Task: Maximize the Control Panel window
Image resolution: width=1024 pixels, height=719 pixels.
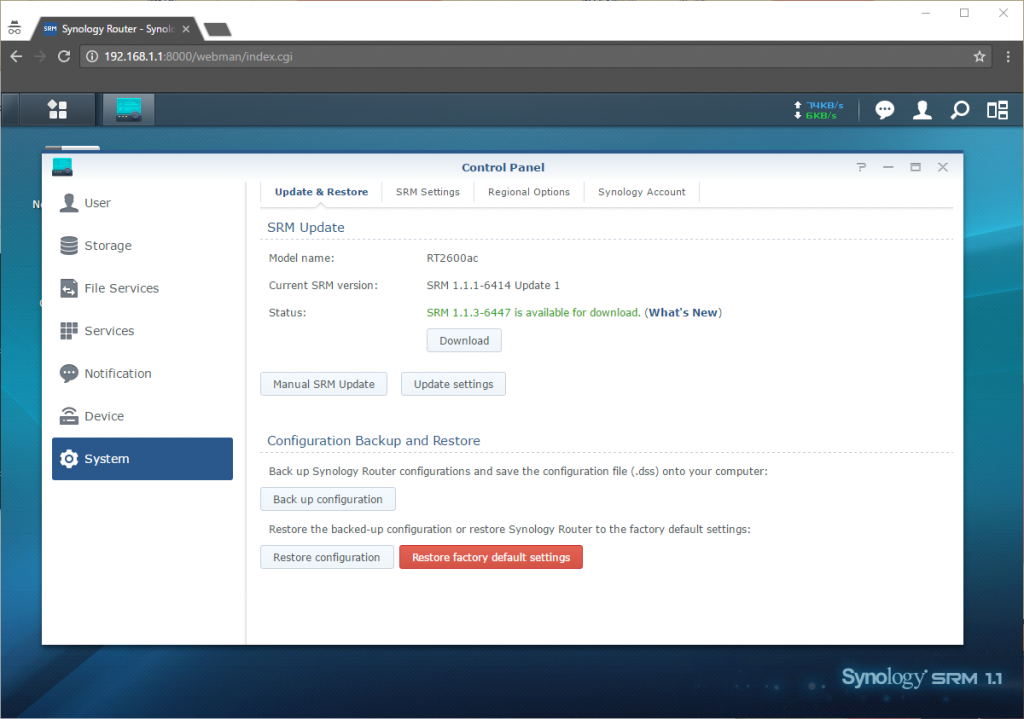Action: point(916,167)
